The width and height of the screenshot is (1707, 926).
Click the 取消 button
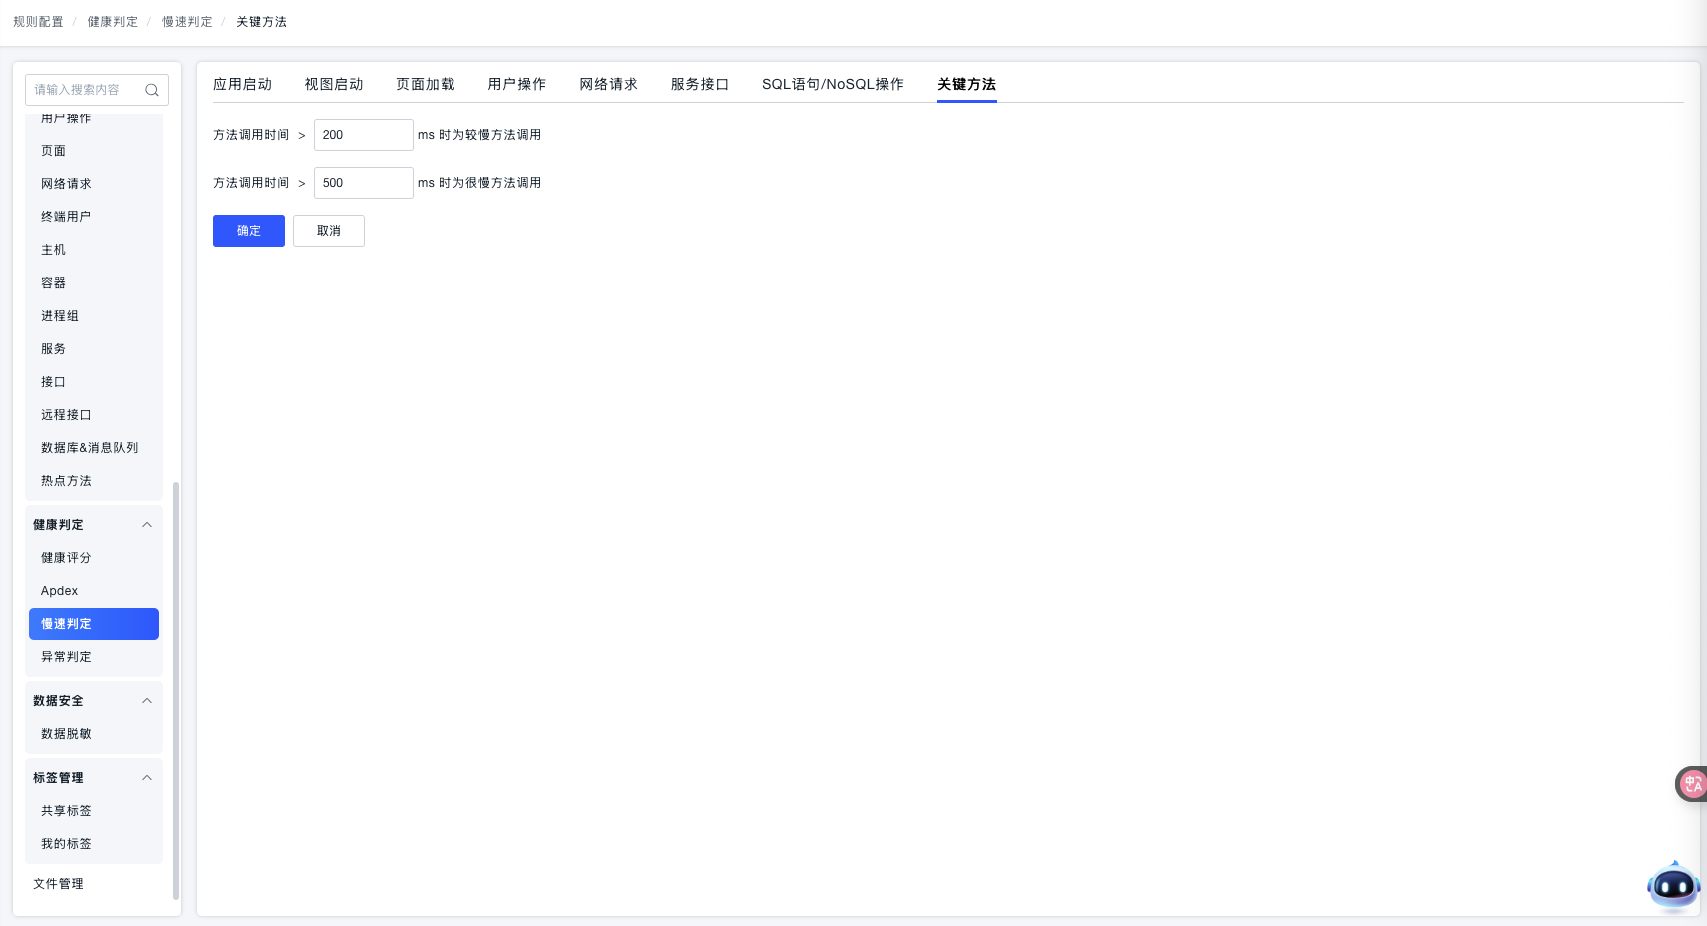tap(329, 231)
